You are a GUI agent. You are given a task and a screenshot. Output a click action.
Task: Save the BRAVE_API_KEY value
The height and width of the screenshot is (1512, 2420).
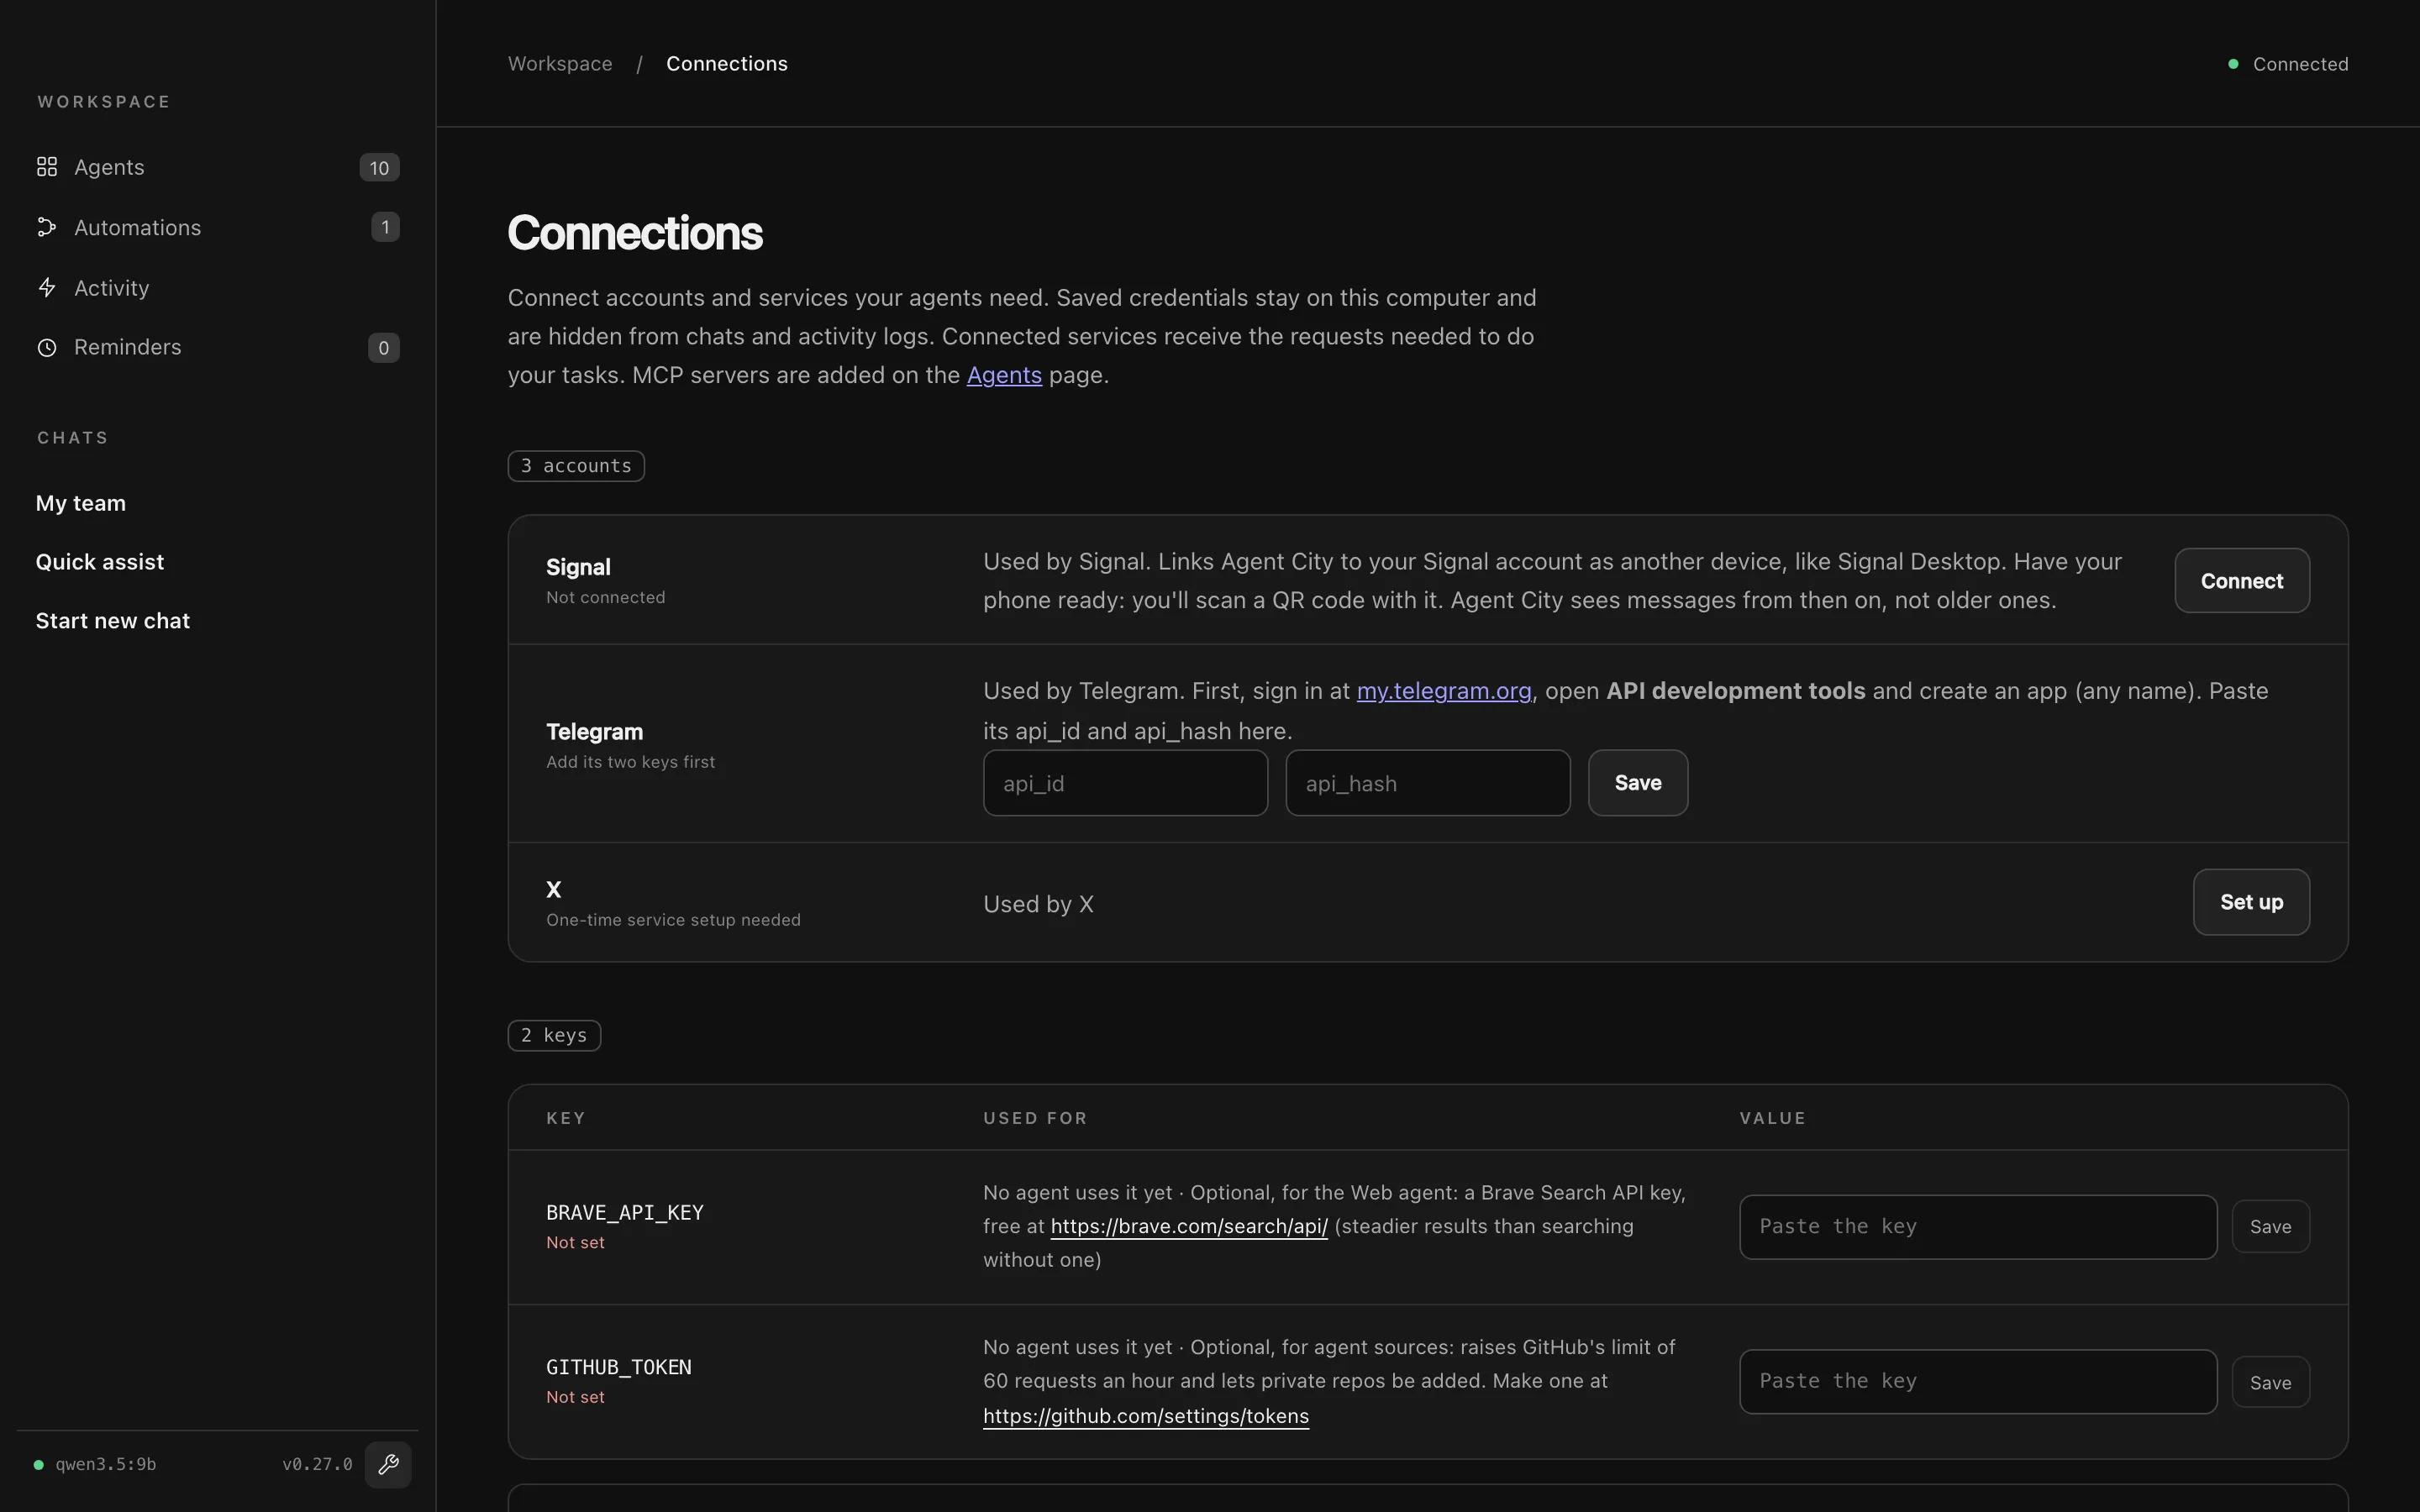(x=2270, y=1227)
